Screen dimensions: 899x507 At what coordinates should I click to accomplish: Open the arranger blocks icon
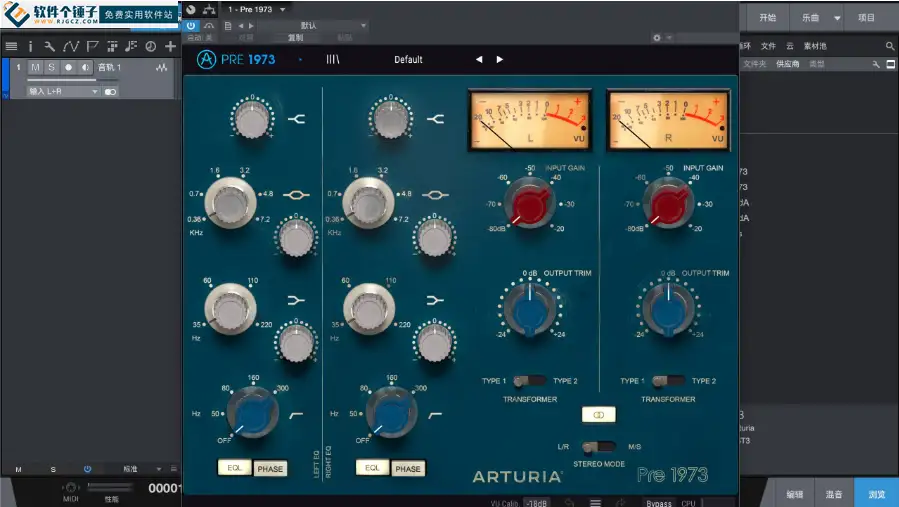coord(112,46)
